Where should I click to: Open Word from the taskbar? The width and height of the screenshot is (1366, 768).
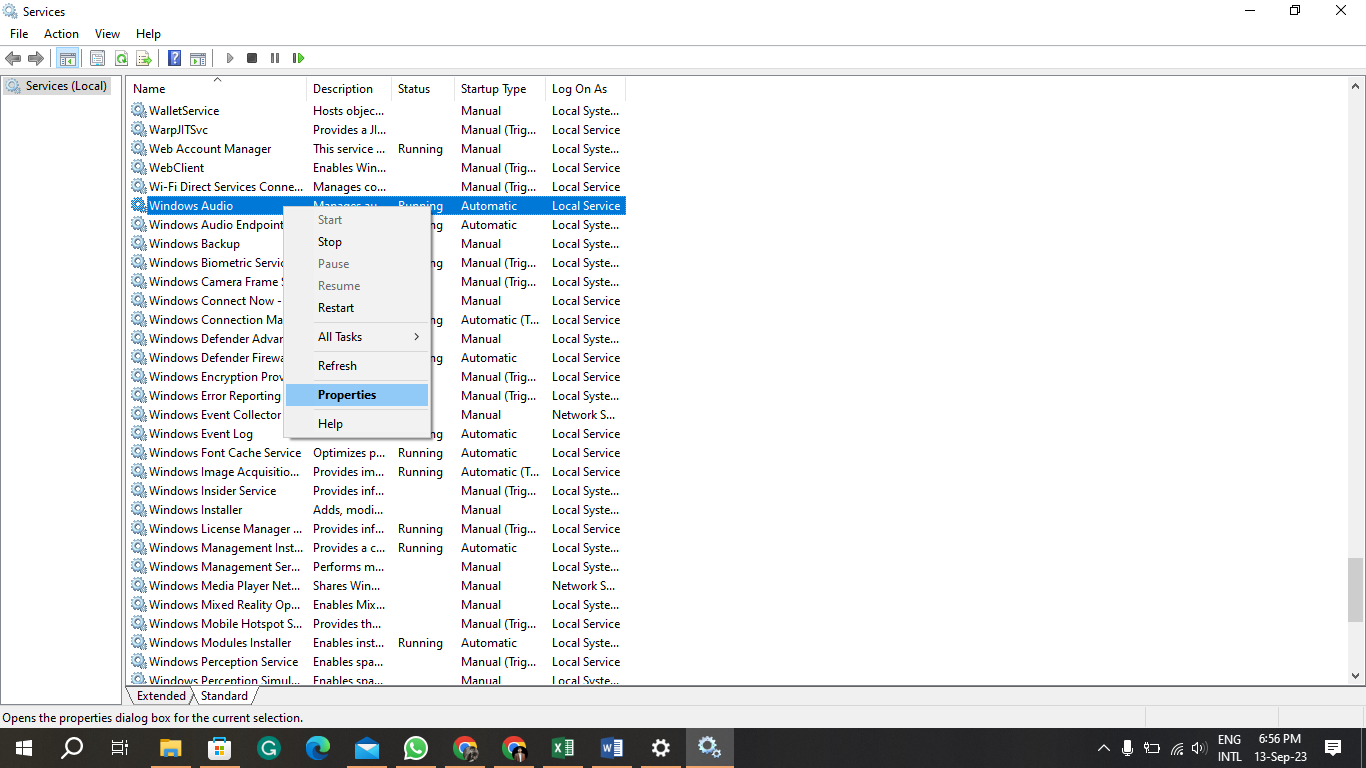click(x=612, y=748)
